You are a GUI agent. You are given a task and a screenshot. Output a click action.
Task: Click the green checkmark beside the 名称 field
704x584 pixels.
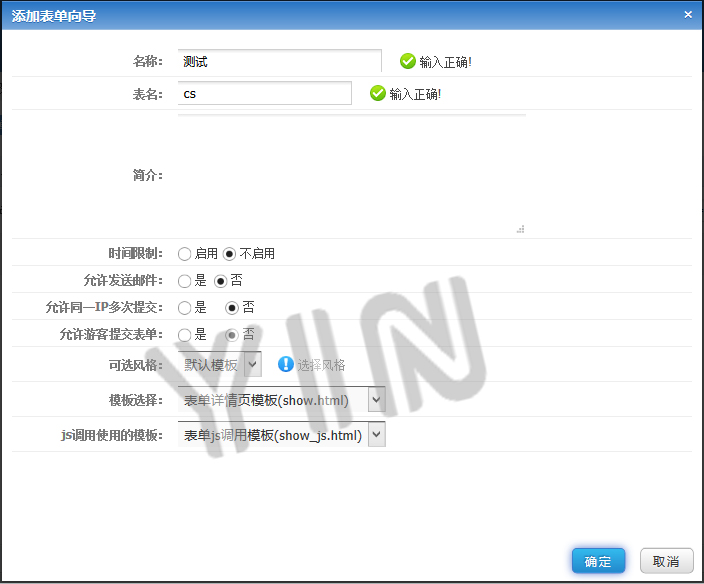pyautogui.click(x=407, y=61)
